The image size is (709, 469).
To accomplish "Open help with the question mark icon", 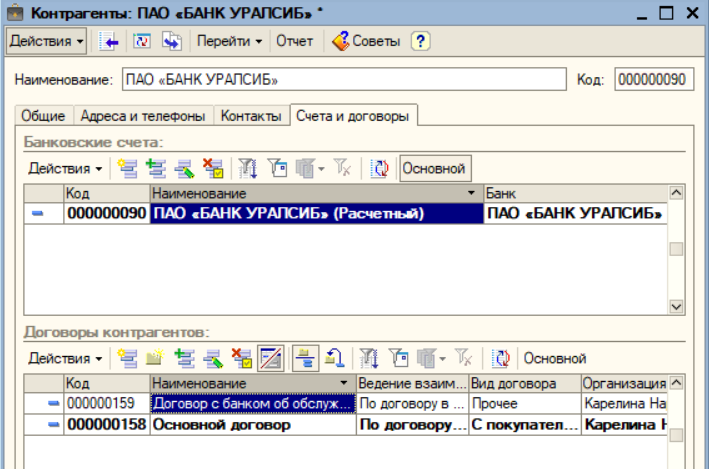I will pos(421,41).
